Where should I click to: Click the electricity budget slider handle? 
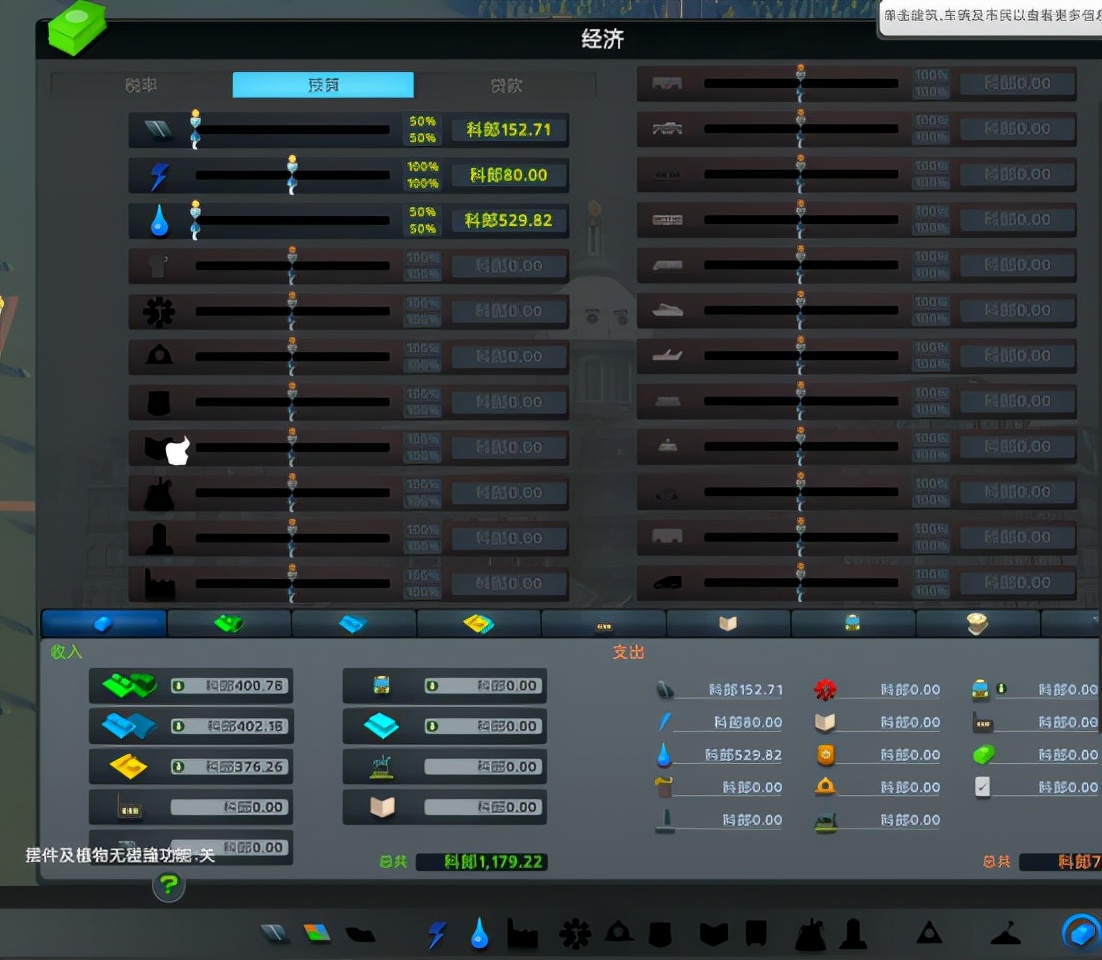click(292, 175)
